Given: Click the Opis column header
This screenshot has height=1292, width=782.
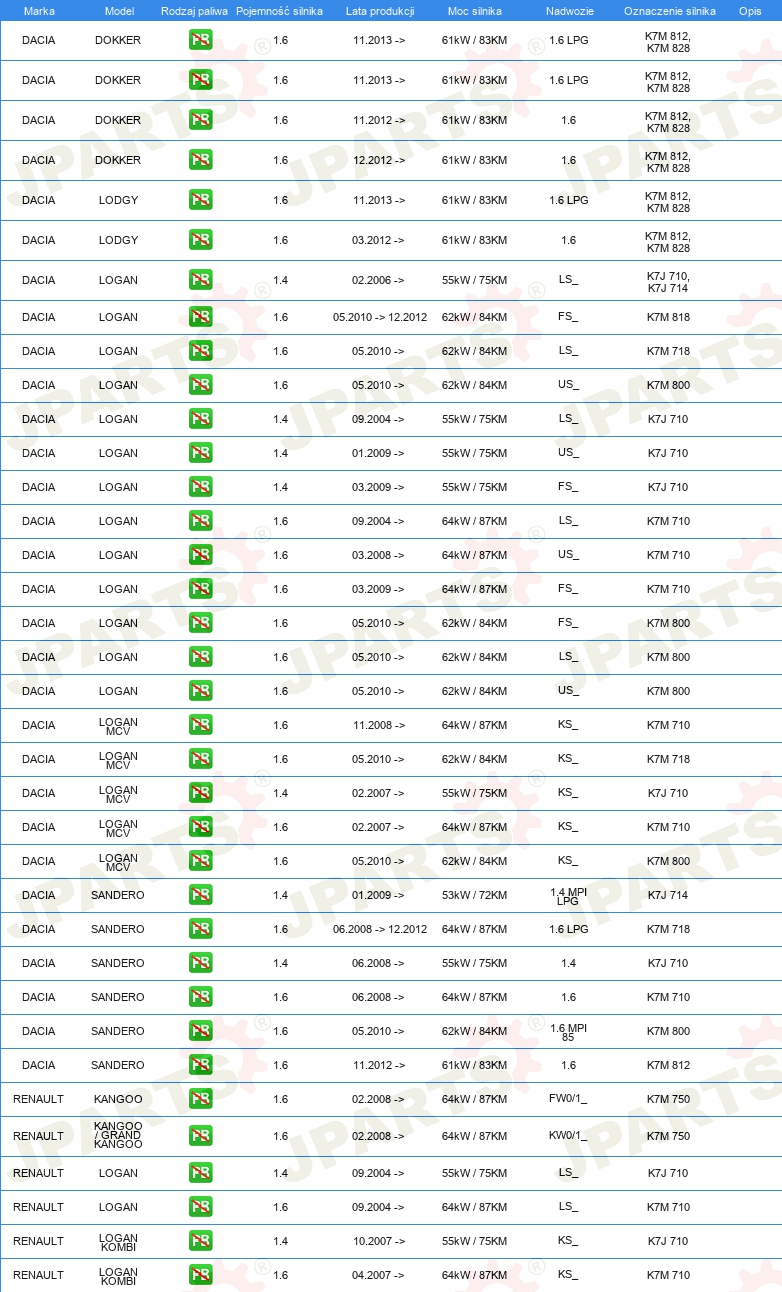Looking at the screenshot, I should [x=750, y=11].
